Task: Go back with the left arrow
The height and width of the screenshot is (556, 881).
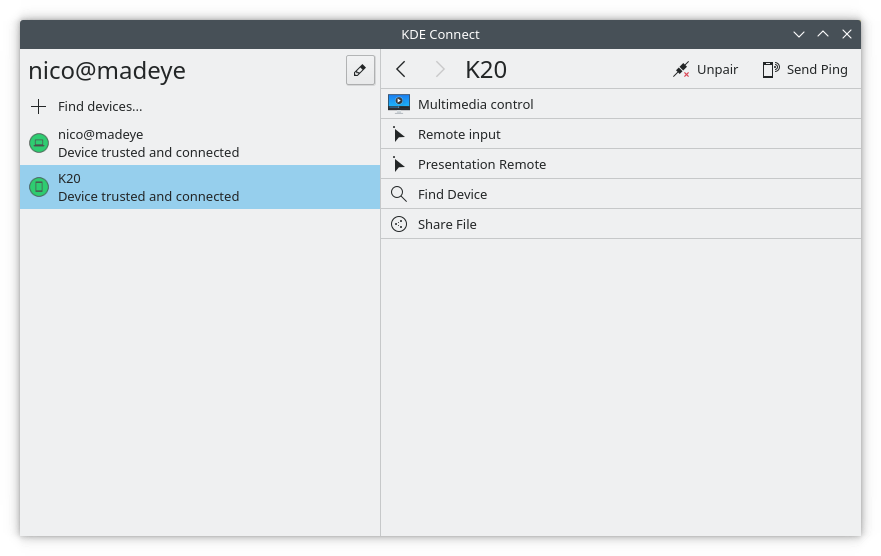Action: coord(401,69)
